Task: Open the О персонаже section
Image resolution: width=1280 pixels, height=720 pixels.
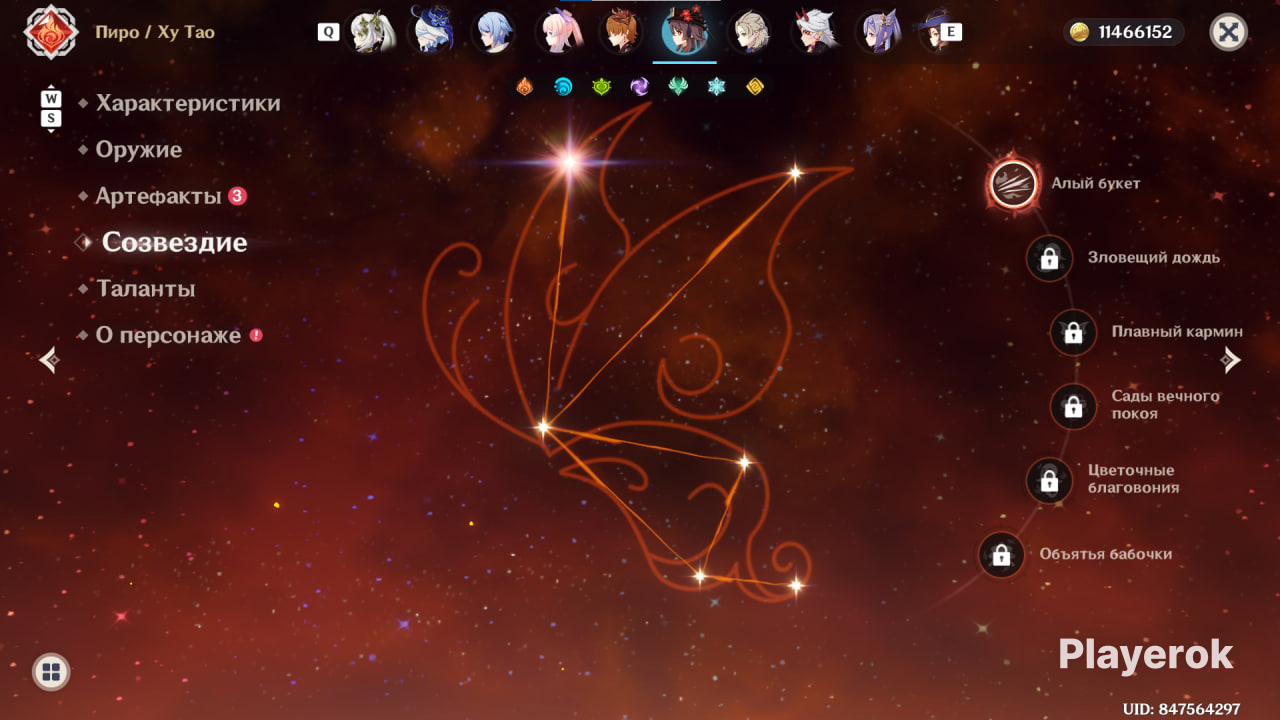Action: [x=168, y=335]
